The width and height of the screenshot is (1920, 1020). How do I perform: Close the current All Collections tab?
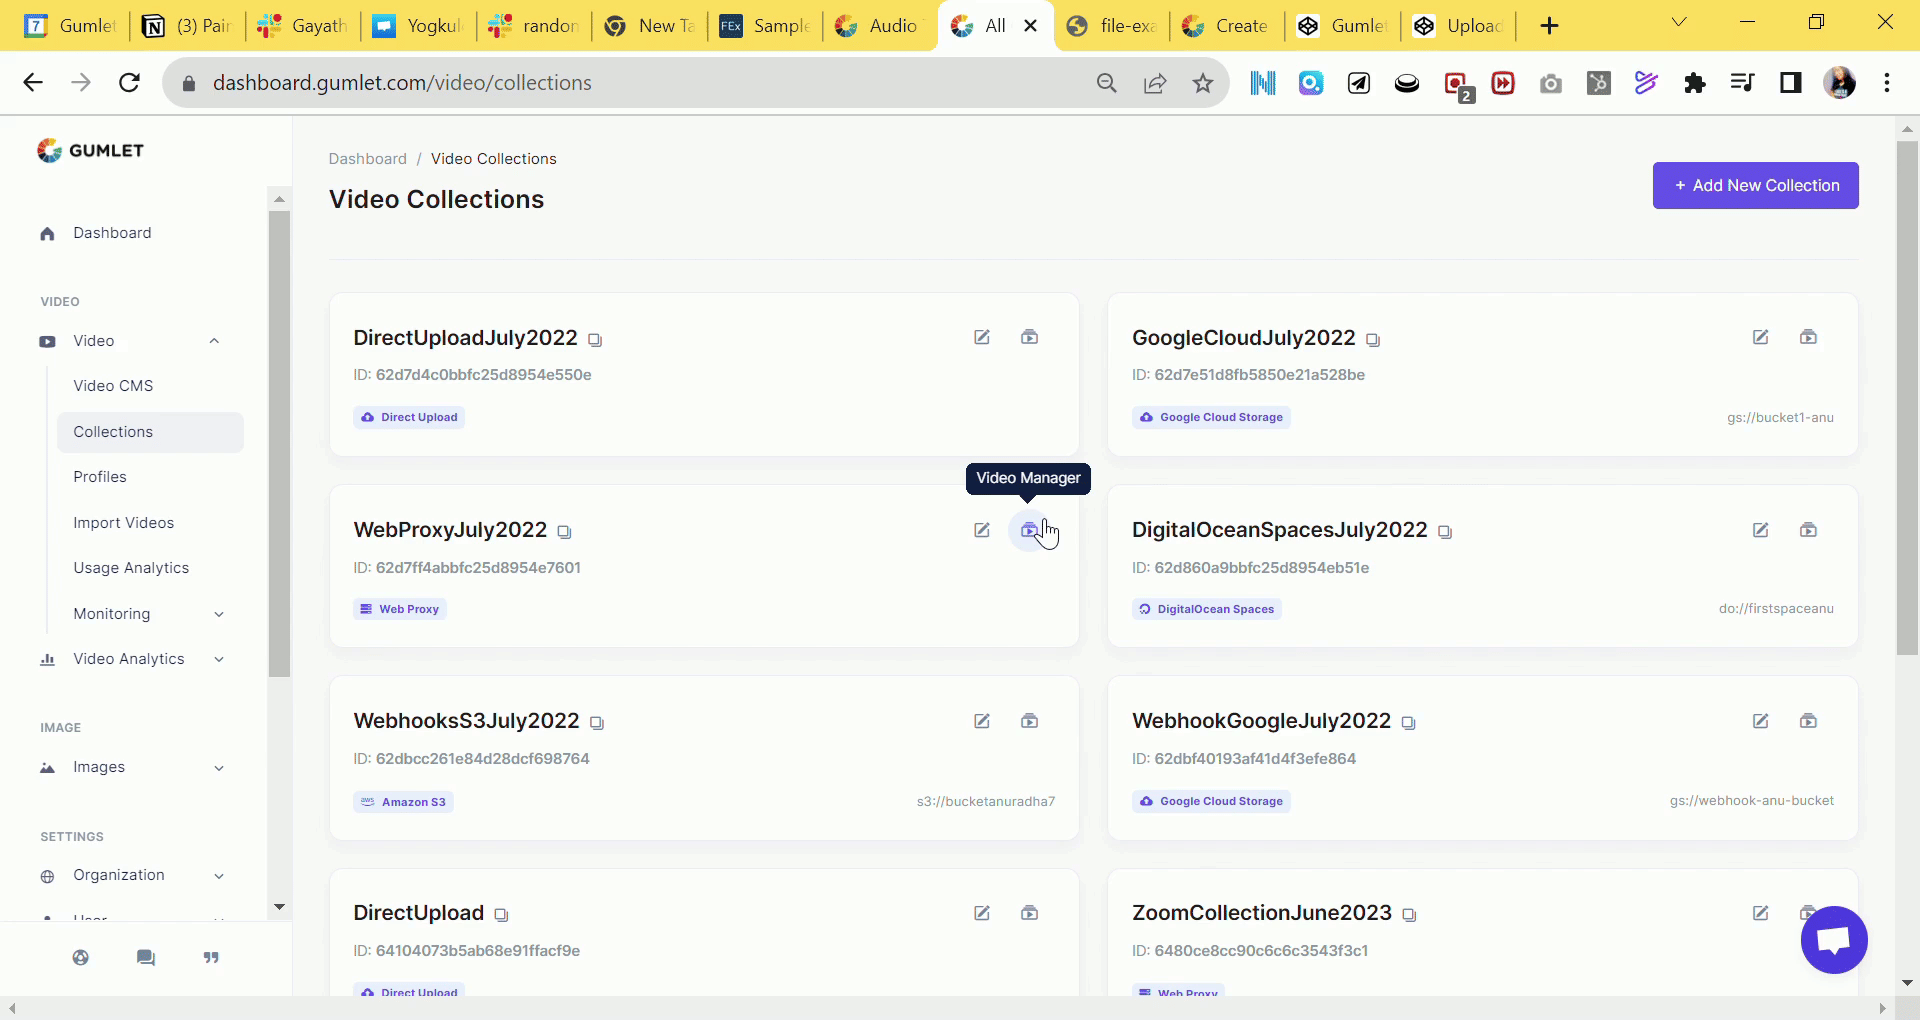coord(1030,26)
